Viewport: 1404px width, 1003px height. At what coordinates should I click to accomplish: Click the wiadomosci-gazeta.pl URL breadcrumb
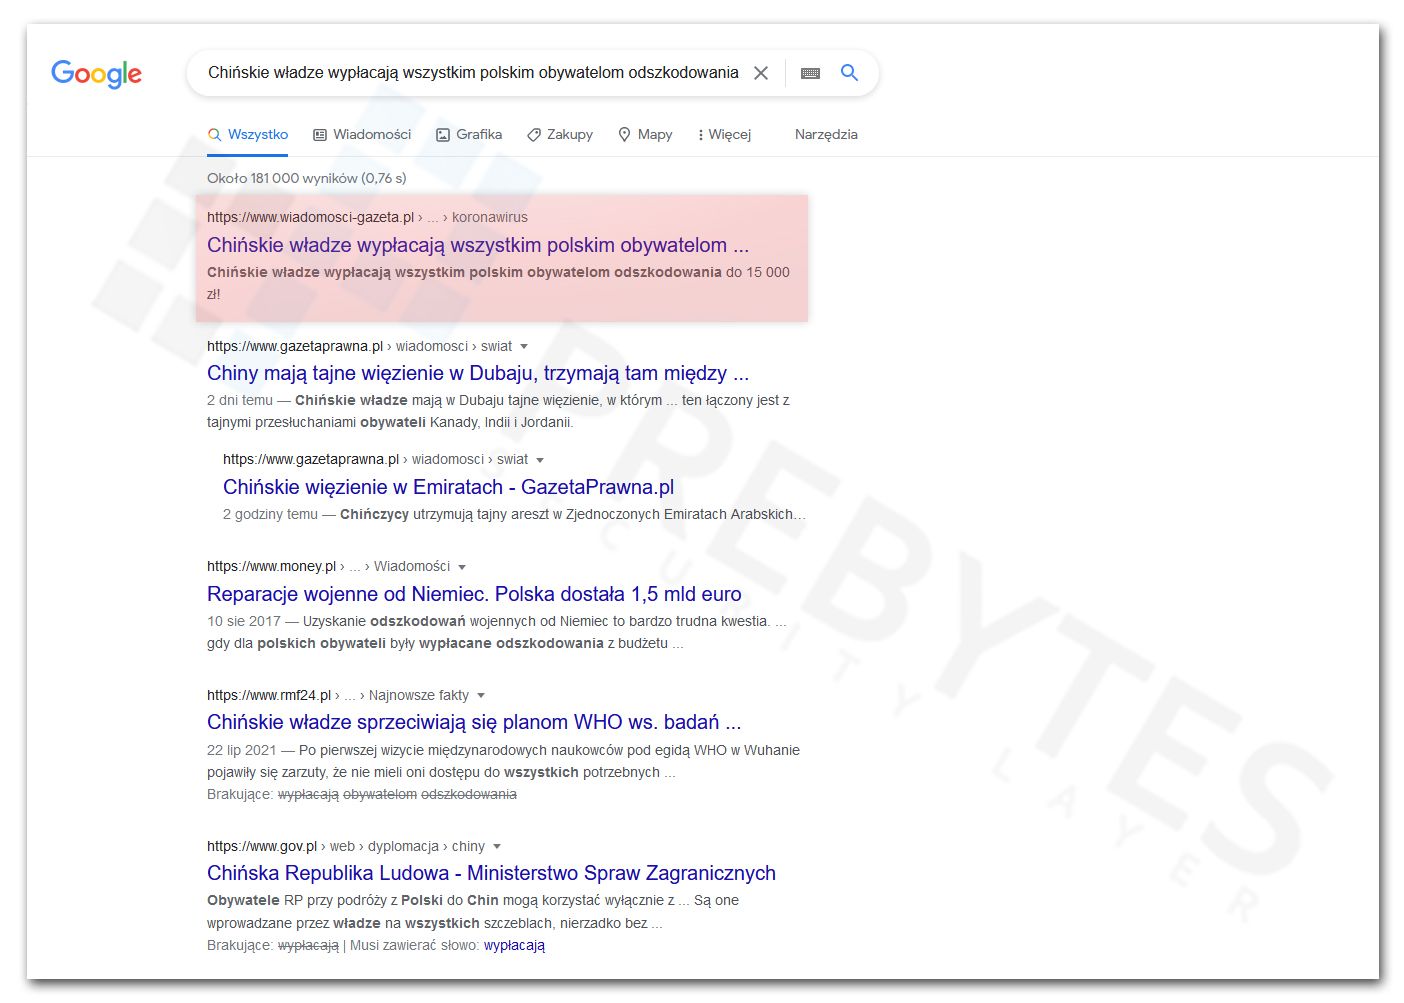[367, 217]
